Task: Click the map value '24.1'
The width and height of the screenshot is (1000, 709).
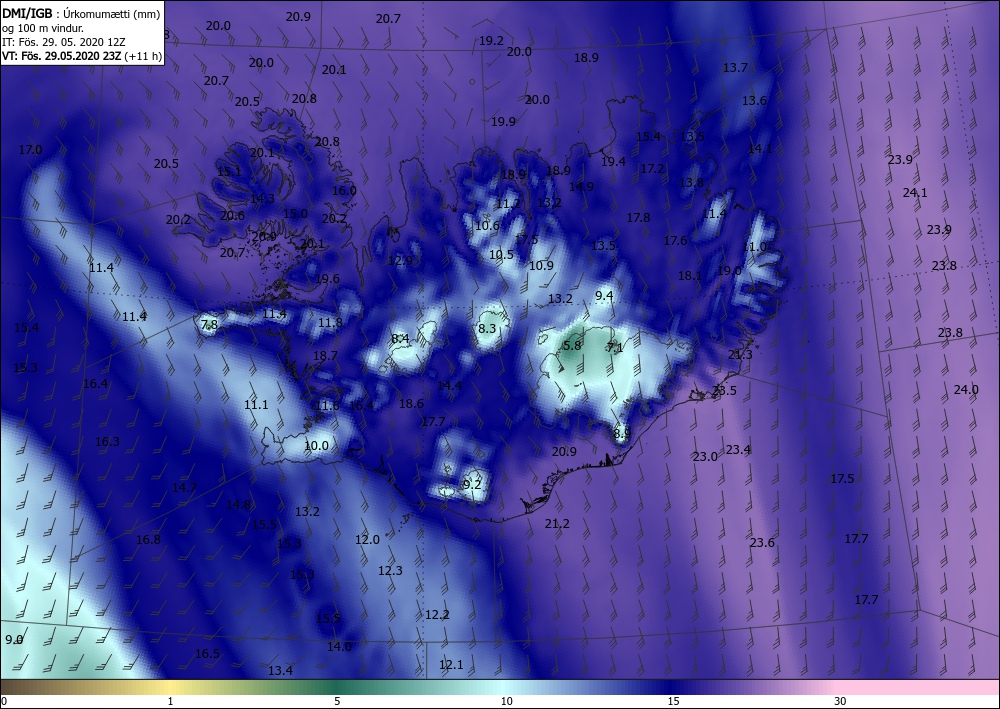Action: [x=915, y=193]
